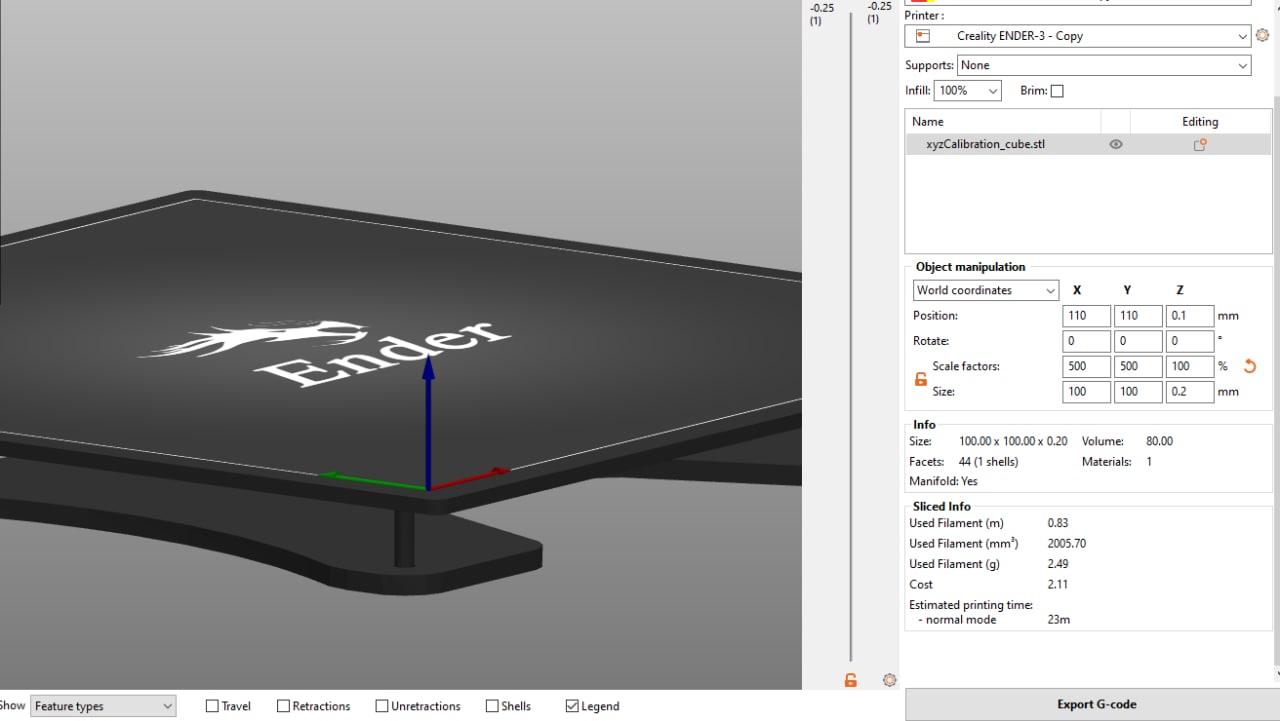This screenshot has height=721, width=1280.
Task: Click the printer preset icon in Creality dropdown
Action: [923, 36]
